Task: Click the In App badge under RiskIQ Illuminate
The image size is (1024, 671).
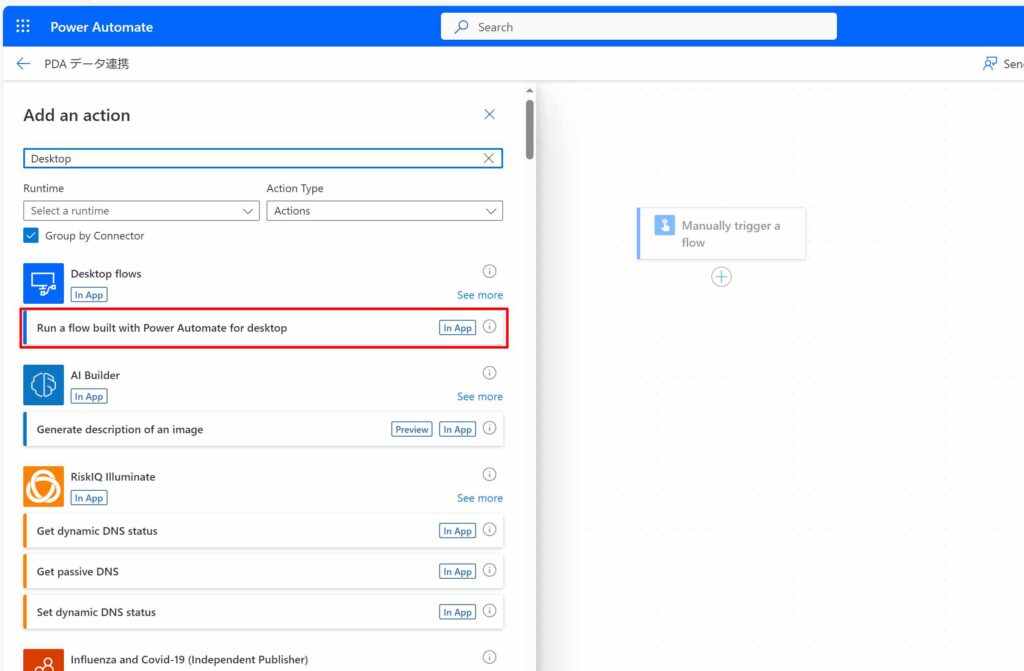Action: coord(89,498)
